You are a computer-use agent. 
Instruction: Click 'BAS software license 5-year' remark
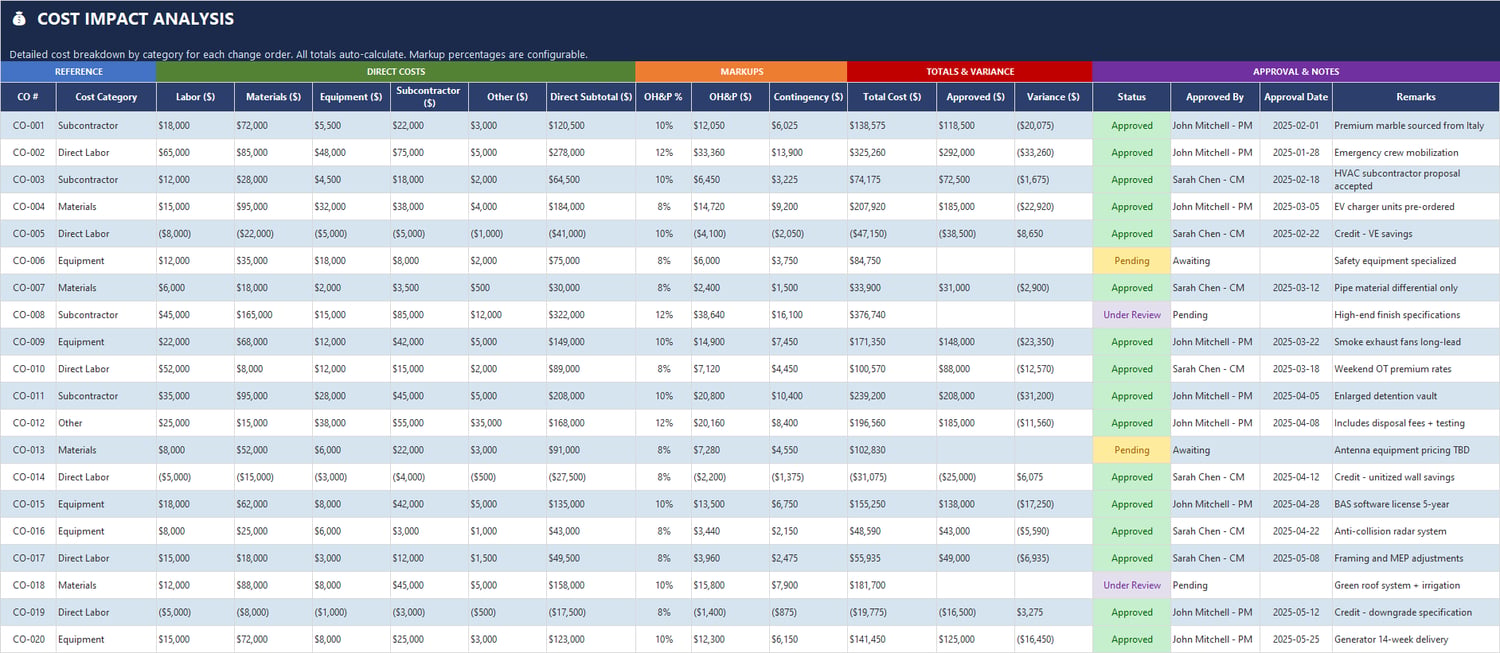(x=1416, y=504)
